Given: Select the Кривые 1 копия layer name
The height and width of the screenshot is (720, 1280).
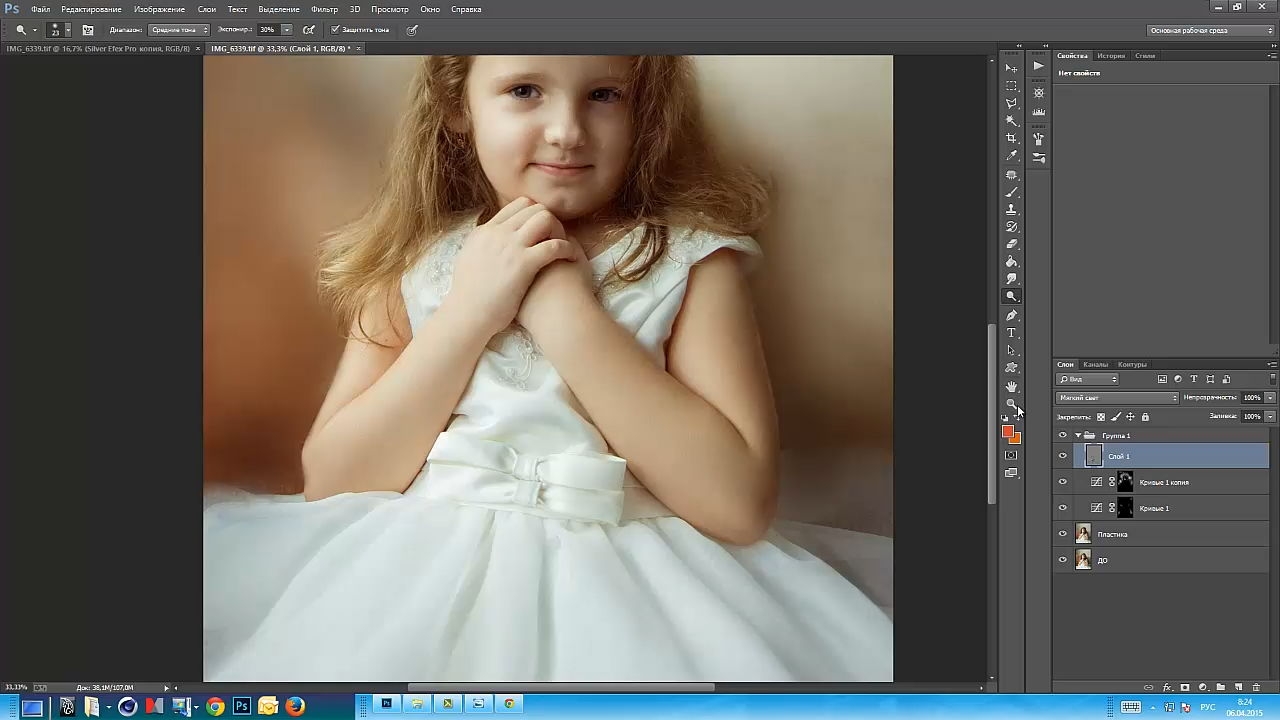Looking at the screenshot, I should point(1164,483).
